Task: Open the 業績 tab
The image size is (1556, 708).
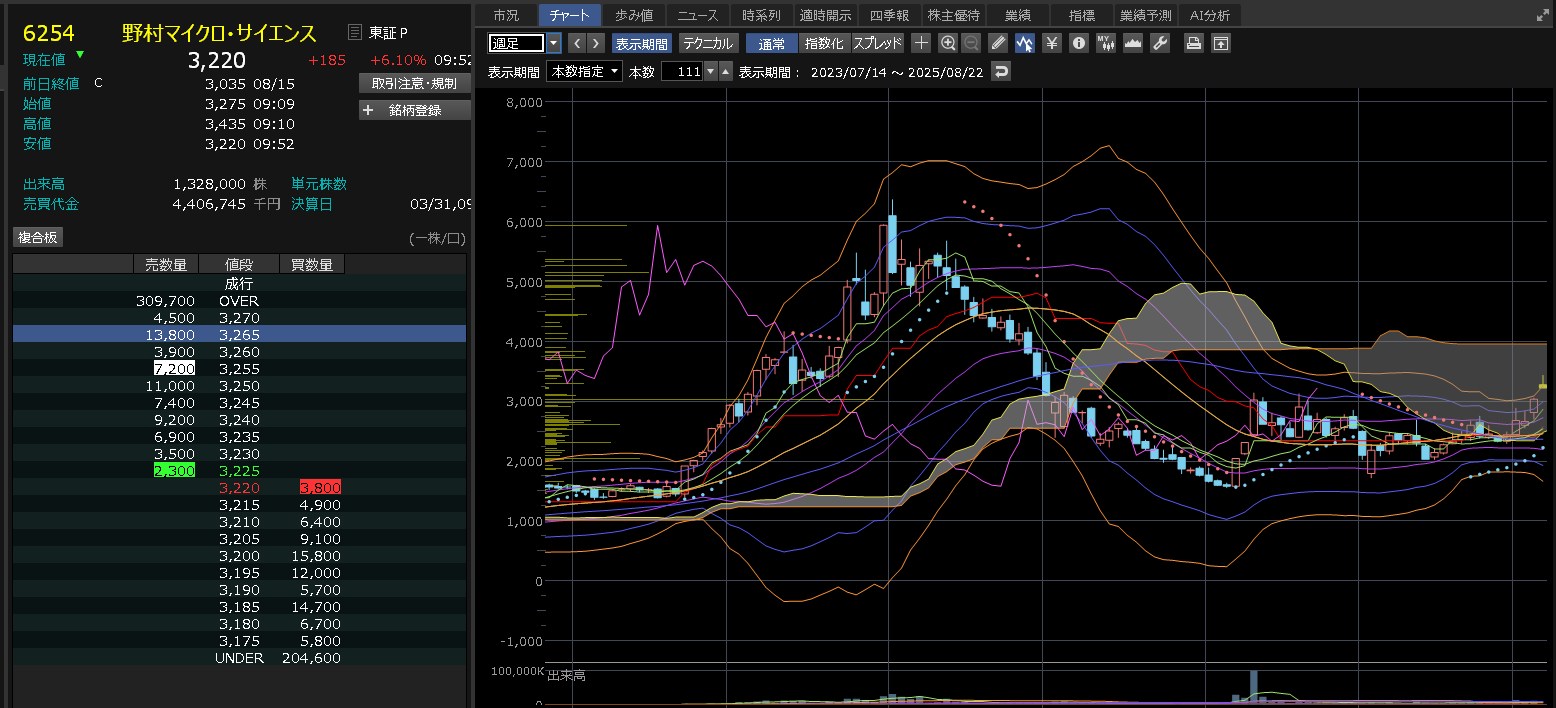Action: pyautogui.click(x=1018, y=15)
